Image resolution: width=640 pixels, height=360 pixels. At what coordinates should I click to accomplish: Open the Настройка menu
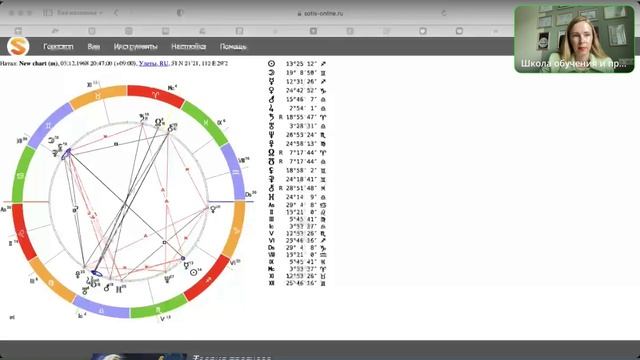pyautogui.click(x=189, y=47)
